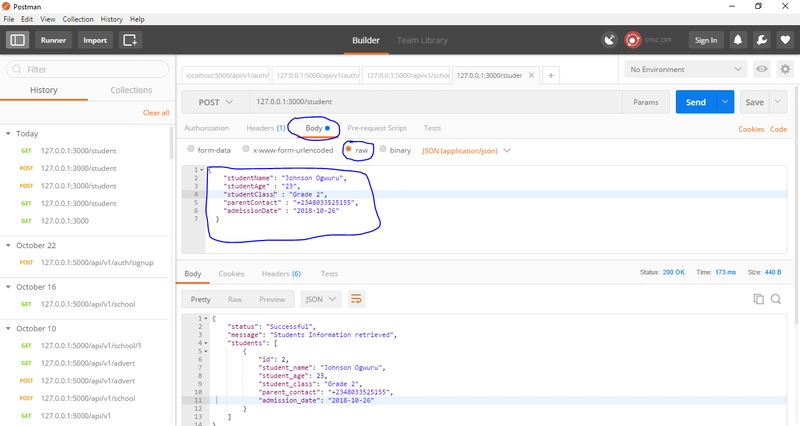Open manage environments gear icon
800x426 pixels.
tap(784, 69)
